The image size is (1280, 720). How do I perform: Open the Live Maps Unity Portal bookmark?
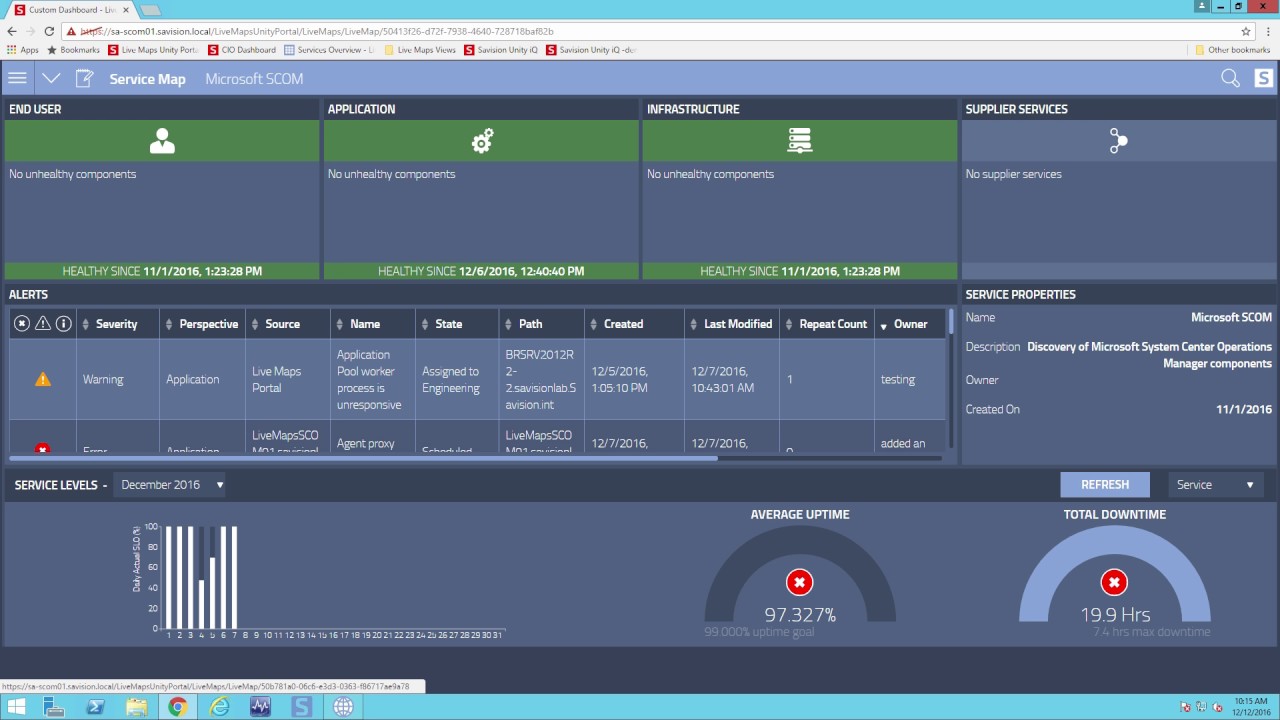tap(153, 49)
